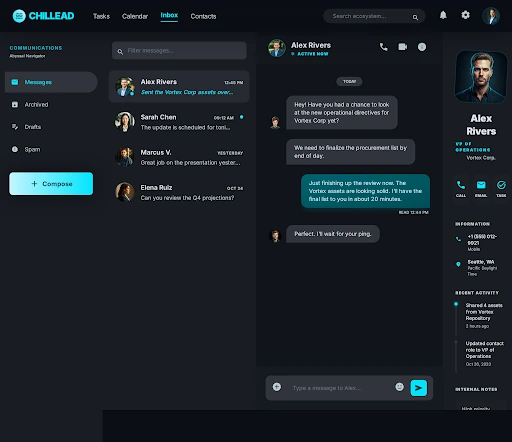Image resolution: width=512 pixels, height=442 pixels.
Task: Click the 'procurement list' message bubble
Action: pyautogui.click(x=350, y=152)
